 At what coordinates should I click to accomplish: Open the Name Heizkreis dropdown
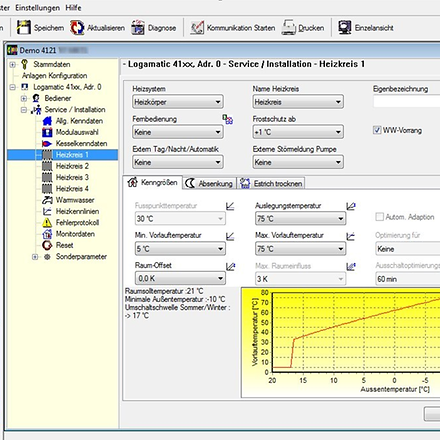(298, 102)
